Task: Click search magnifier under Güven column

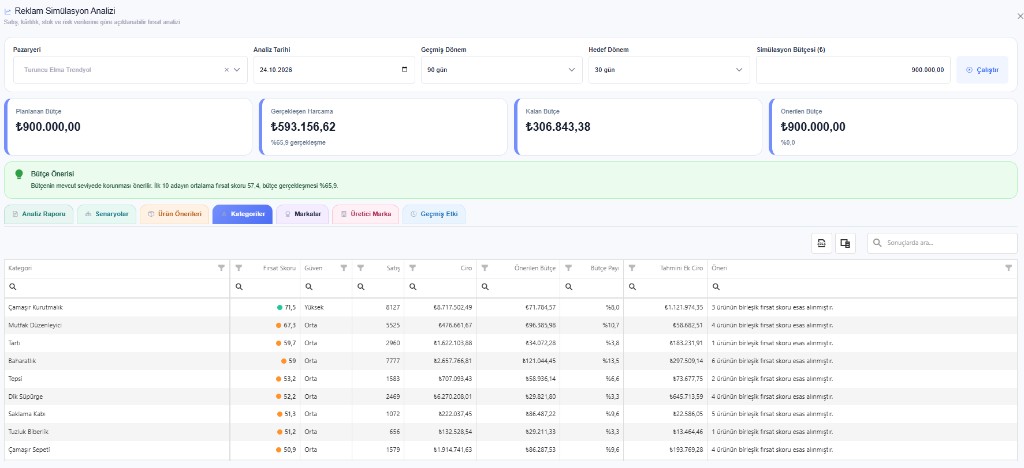Action: click(309, 287)
